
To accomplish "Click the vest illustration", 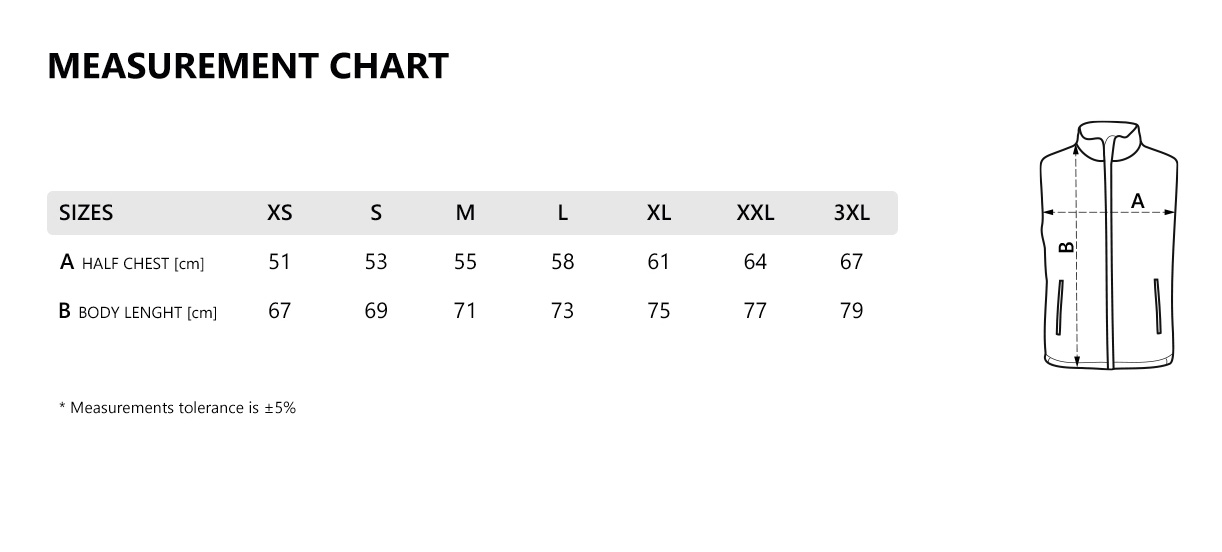I will pos(1108,245).
